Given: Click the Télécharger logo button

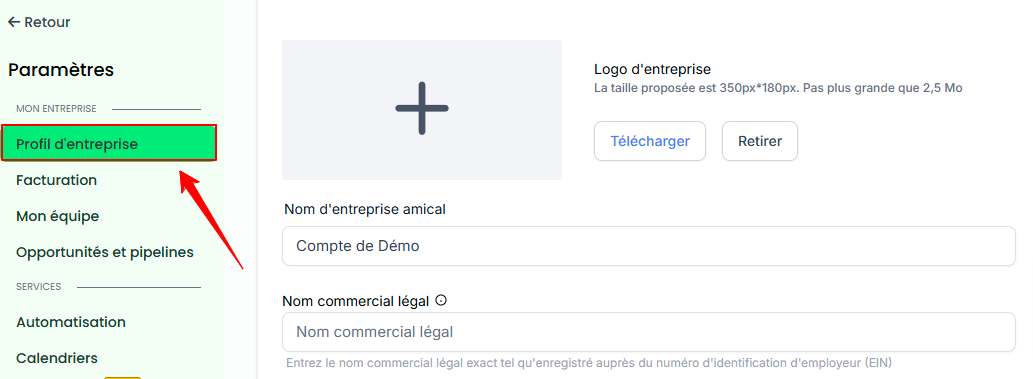Looking at the screenshot, I should coord(650,141).
